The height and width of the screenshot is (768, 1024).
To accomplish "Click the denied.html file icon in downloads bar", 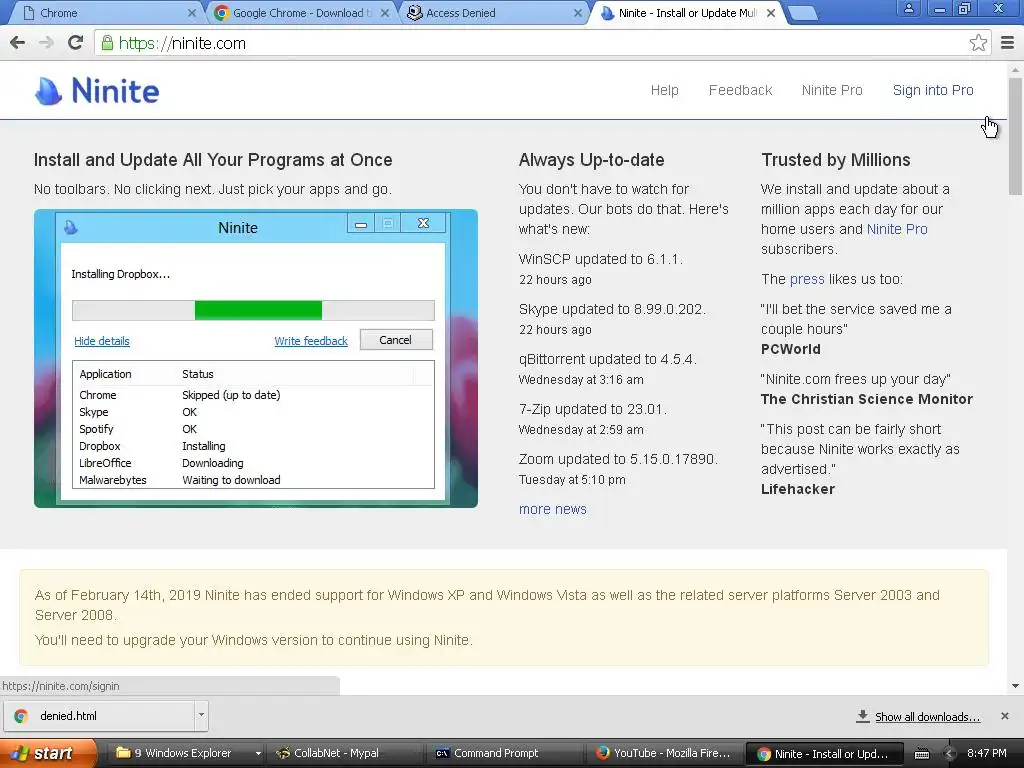I will coord(21,716).
